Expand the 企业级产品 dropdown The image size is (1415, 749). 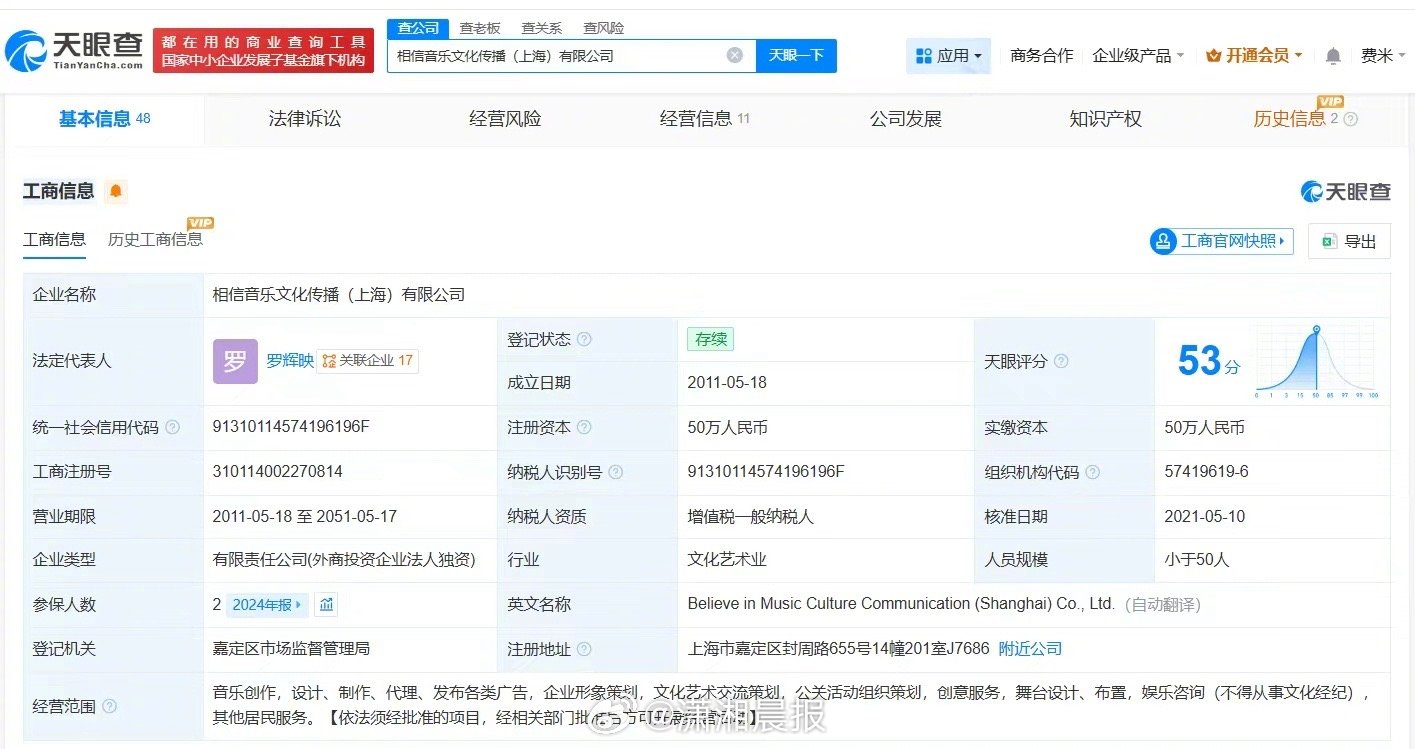(1137, 56)
